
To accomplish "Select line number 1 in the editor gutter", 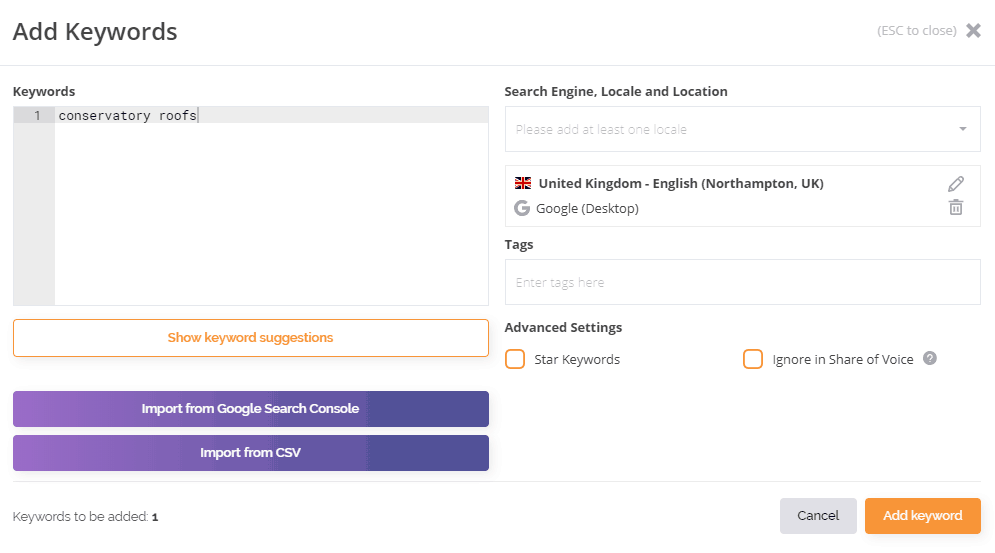I will click(37, 116).
